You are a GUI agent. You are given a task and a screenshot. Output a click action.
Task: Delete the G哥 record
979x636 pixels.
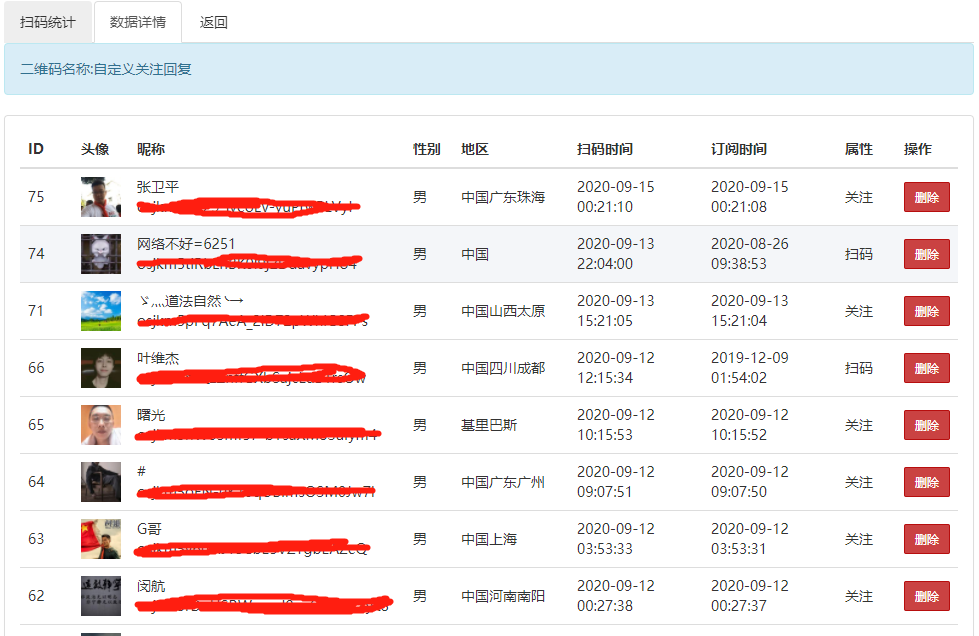pyautogui.click(x=927, y=539)
